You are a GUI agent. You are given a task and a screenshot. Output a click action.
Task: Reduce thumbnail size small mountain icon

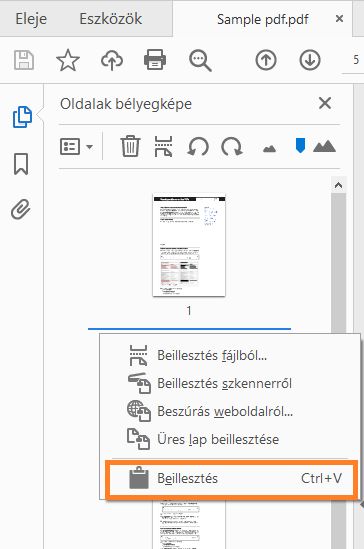point(269,149)
